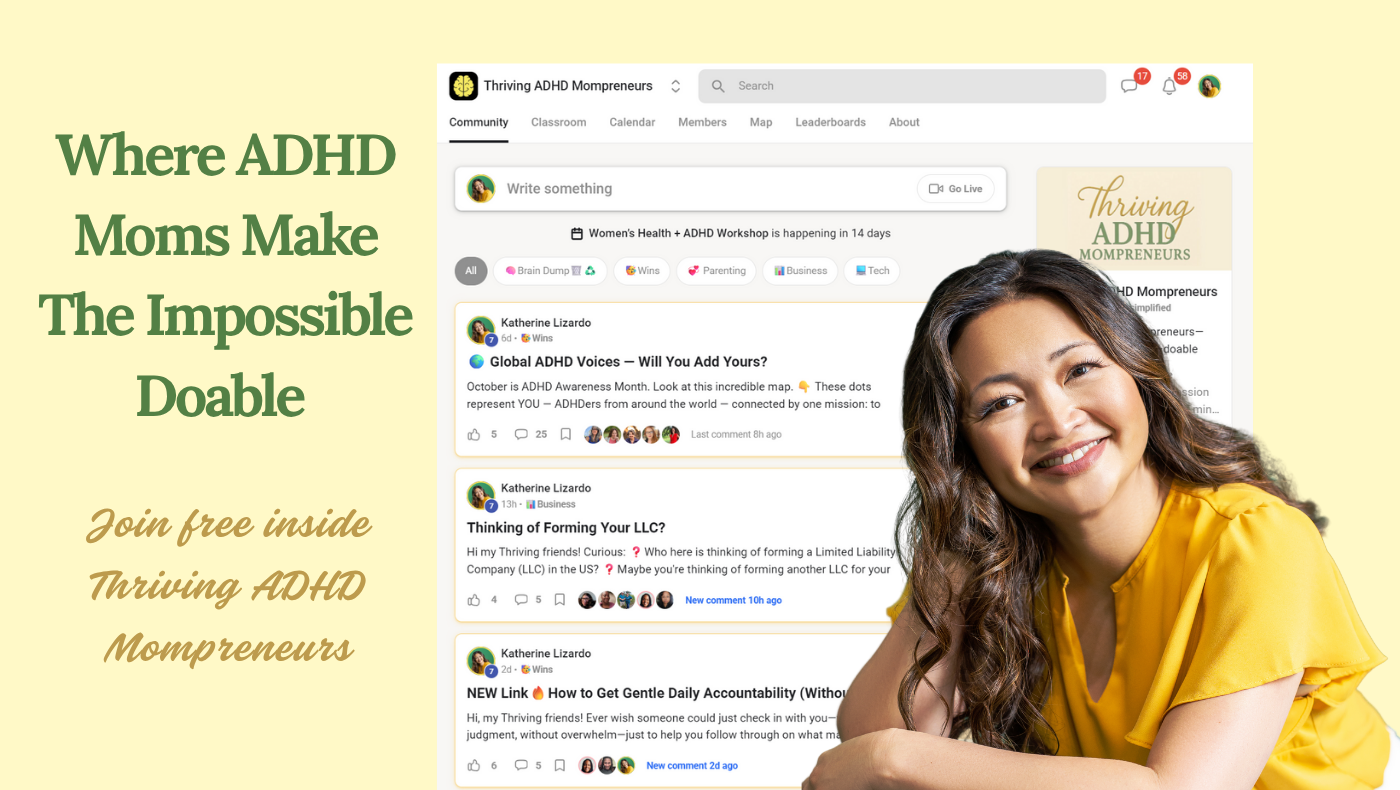Open the NEW Link Gentle Daily Accountability post title
Viewport: 1400px width, 790px height.
[659, 693]
